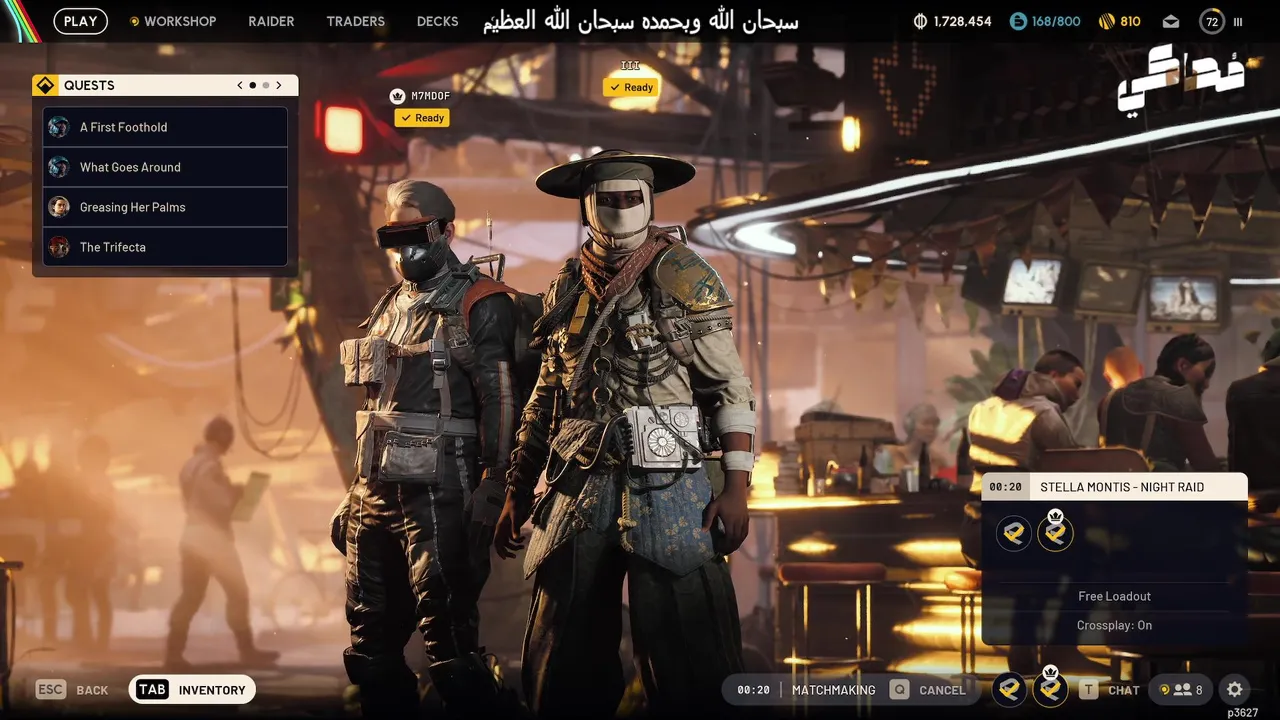Open the Greasing Her Palms quest
1280x720 pixels.
tap(165, 207)
